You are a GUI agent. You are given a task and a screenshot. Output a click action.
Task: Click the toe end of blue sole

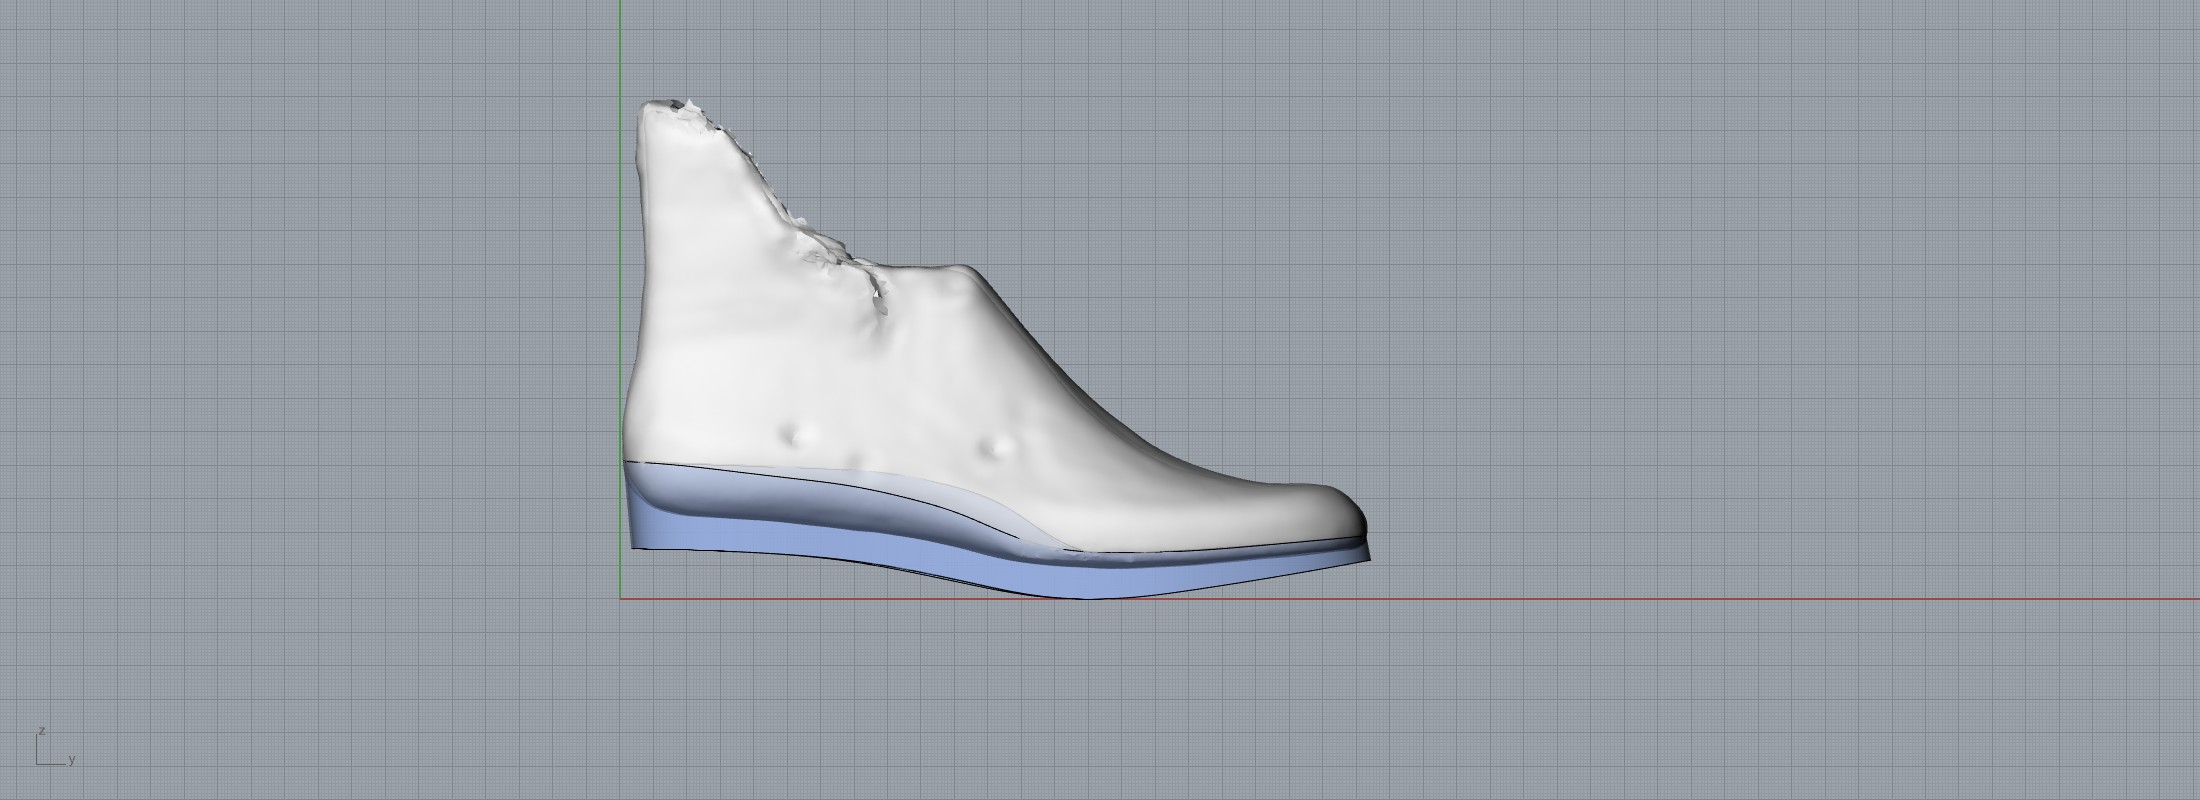1366,557
